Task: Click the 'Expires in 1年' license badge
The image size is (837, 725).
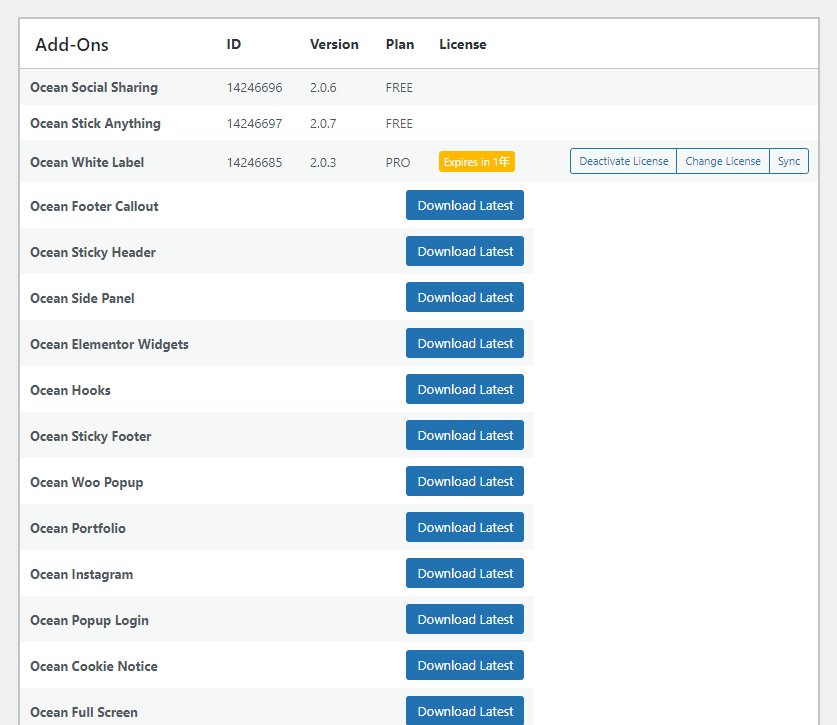Action: [477, 162]
